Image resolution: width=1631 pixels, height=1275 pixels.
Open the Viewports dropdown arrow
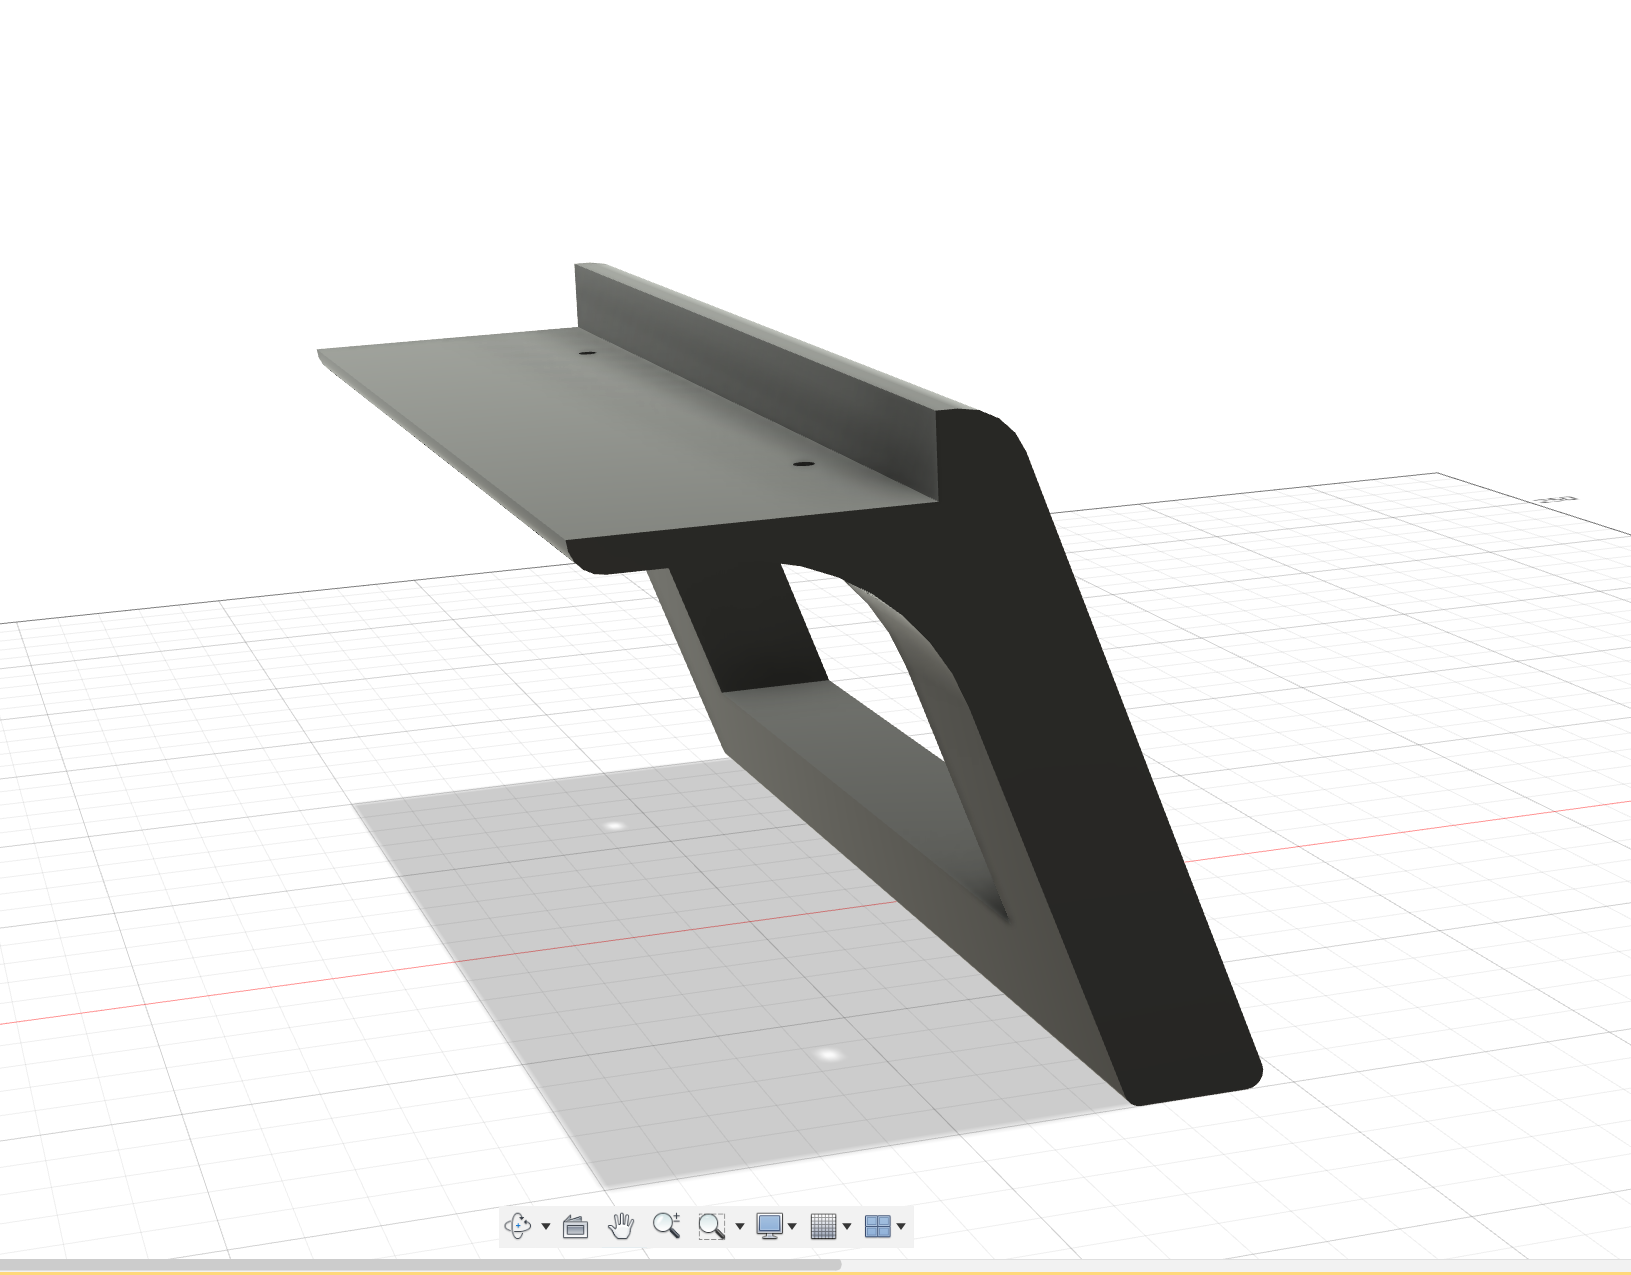(901, 1227)
